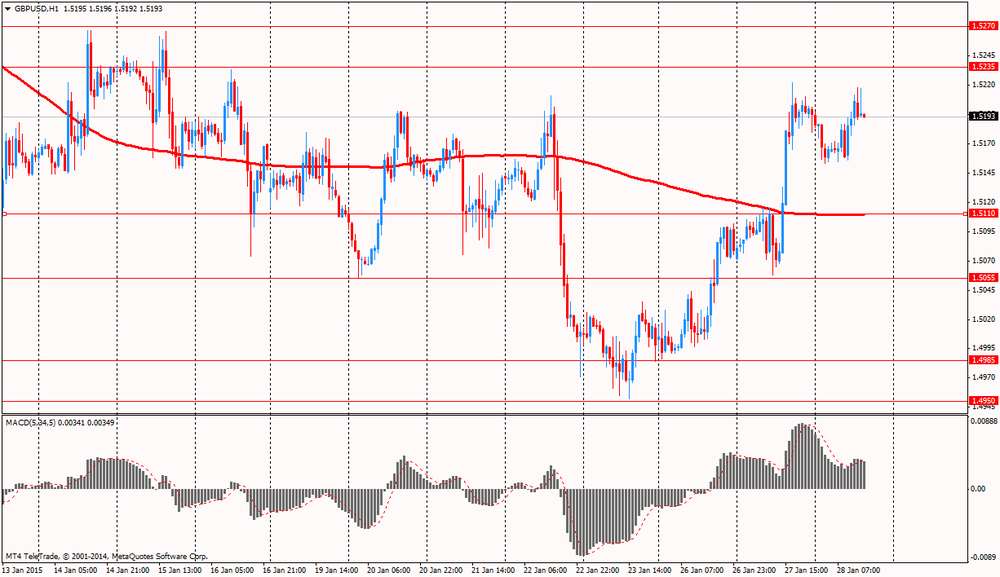Viewport: 1000px width, 577px height.
Task: Click the 14 Jan 05:00 time axis label
Action: 75,570
